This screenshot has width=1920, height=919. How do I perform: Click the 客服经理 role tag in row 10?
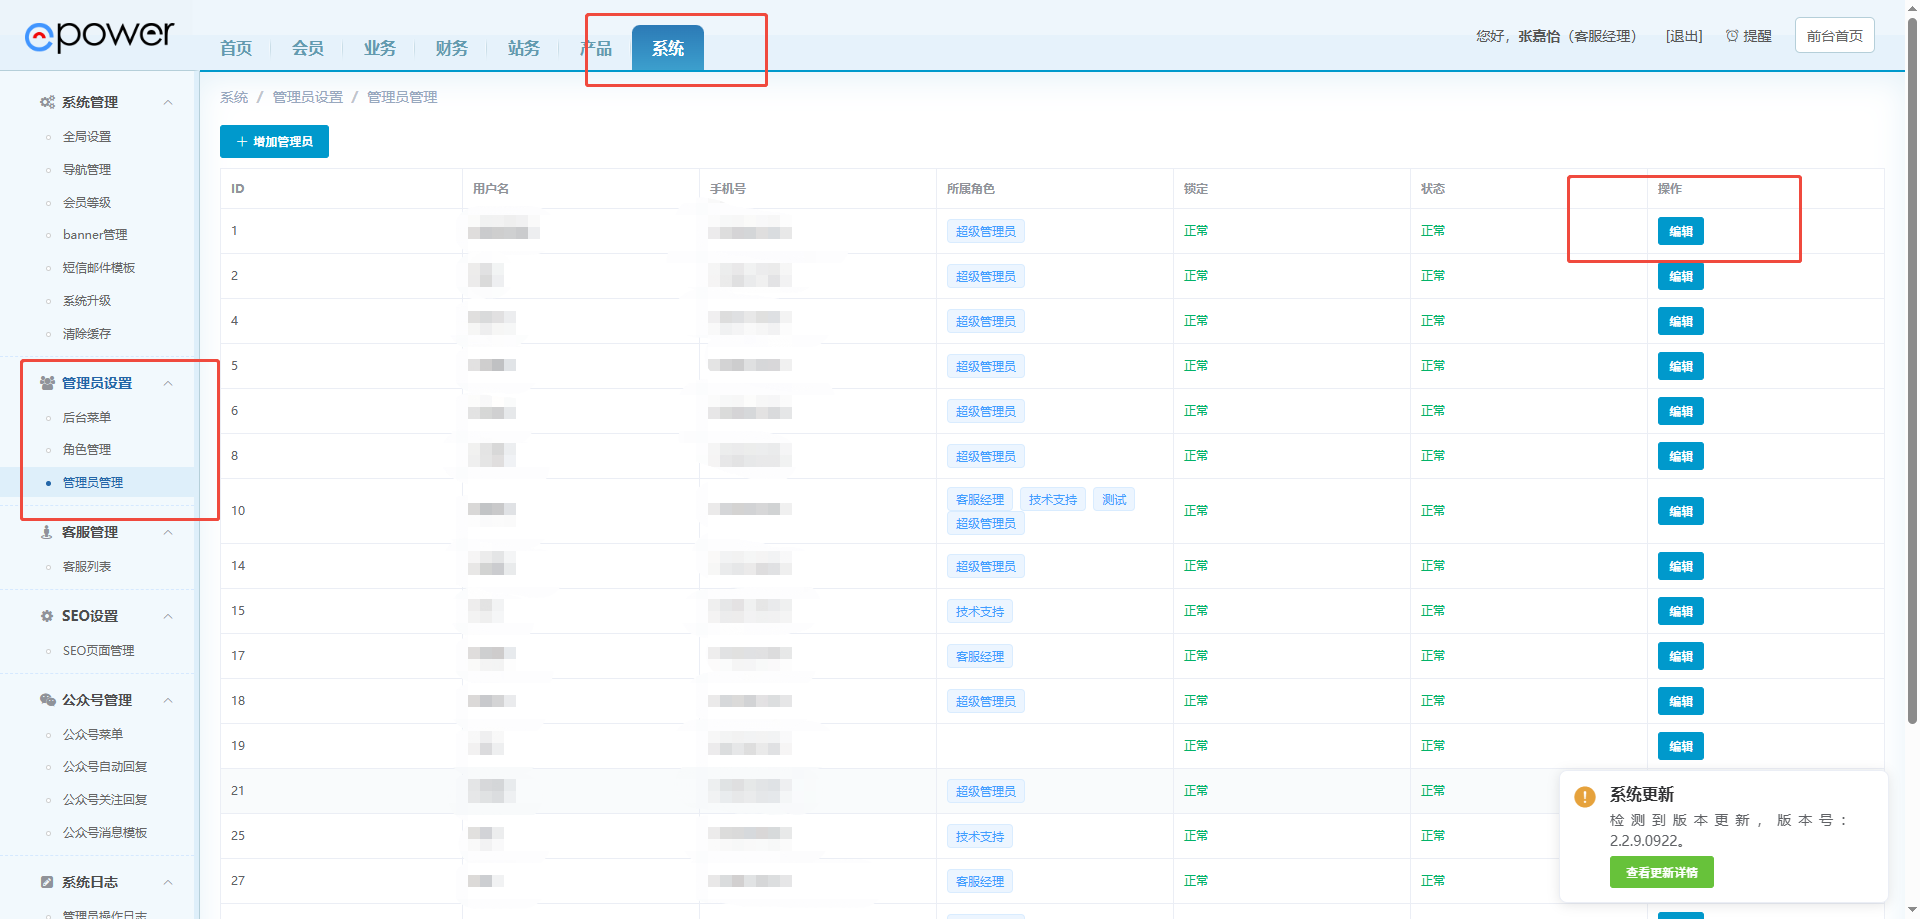(x=980, y=499)
